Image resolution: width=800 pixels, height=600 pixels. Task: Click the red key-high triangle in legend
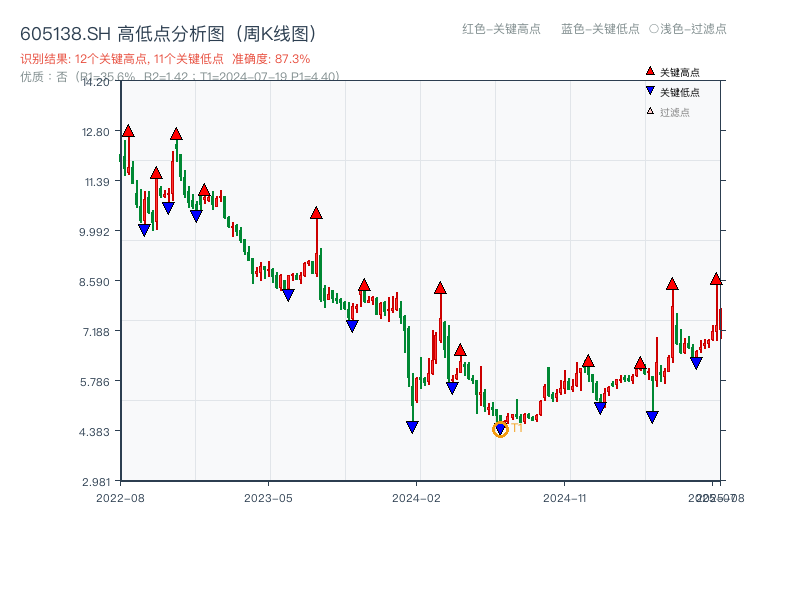coord(650,72)
